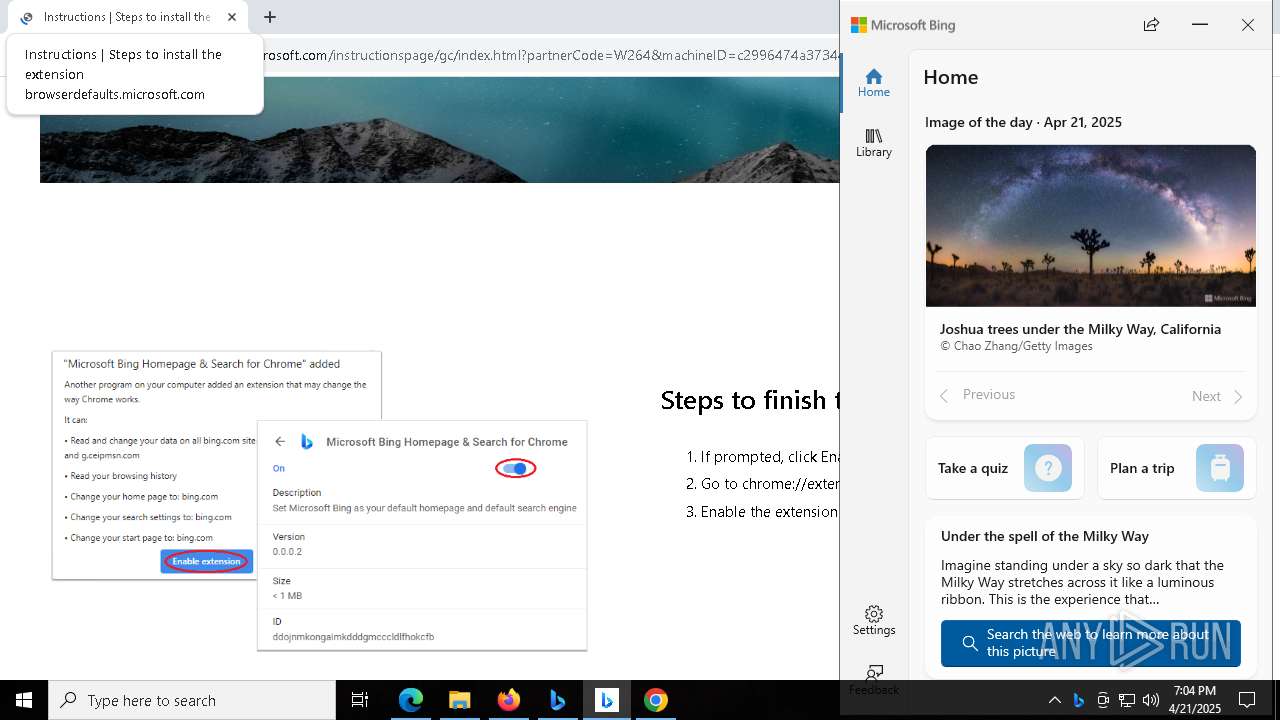Show the next image of the day

click(1217, 396)
